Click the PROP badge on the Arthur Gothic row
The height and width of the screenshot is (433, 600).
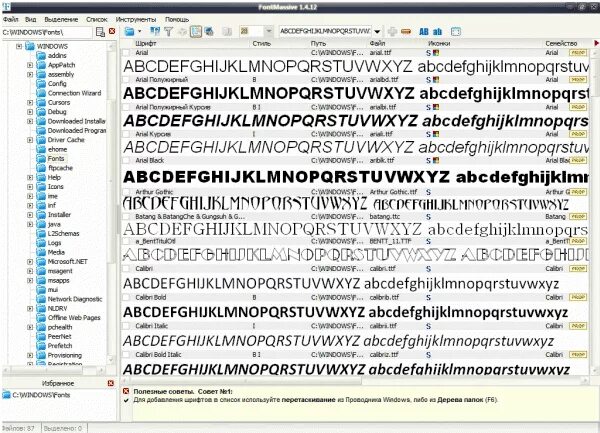click(578, 192)
